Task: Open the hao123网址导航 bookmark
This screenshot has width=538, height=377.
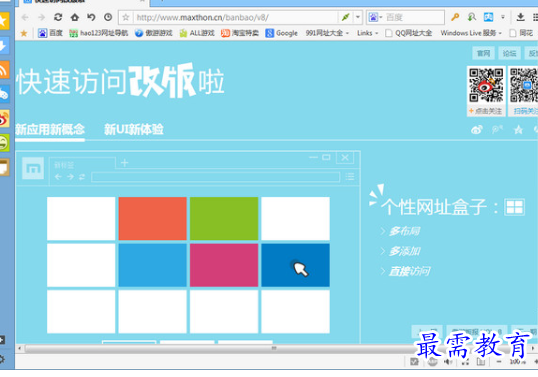Action: click(98, 33)
